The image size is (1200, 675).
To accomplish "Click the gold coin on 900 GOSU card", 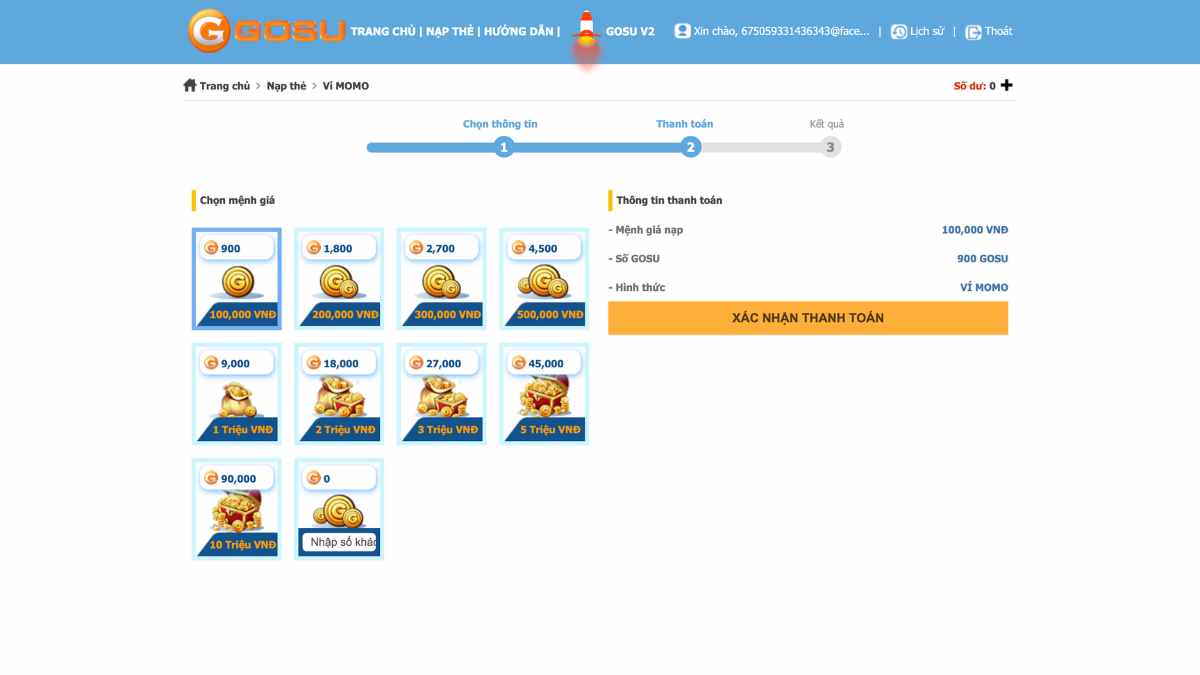I will 238,283.
